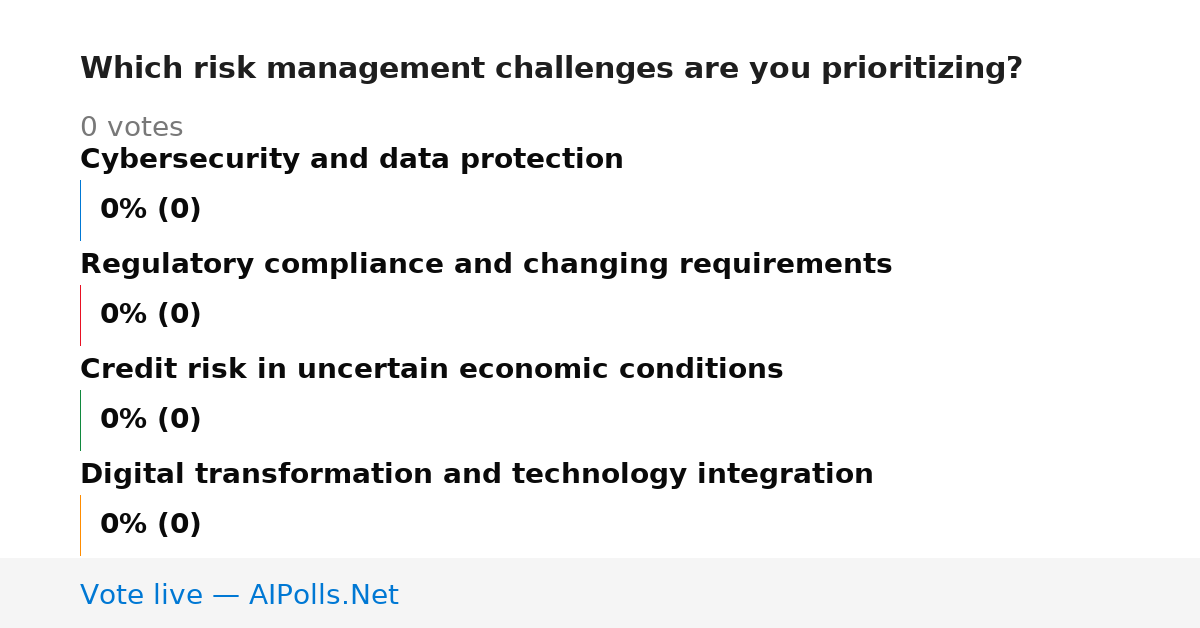Click the orange Digital transformation result bar
Image resolution: width=1200 pixels, height=628 pixels.
pyautogui.click(x=81, y=525)
